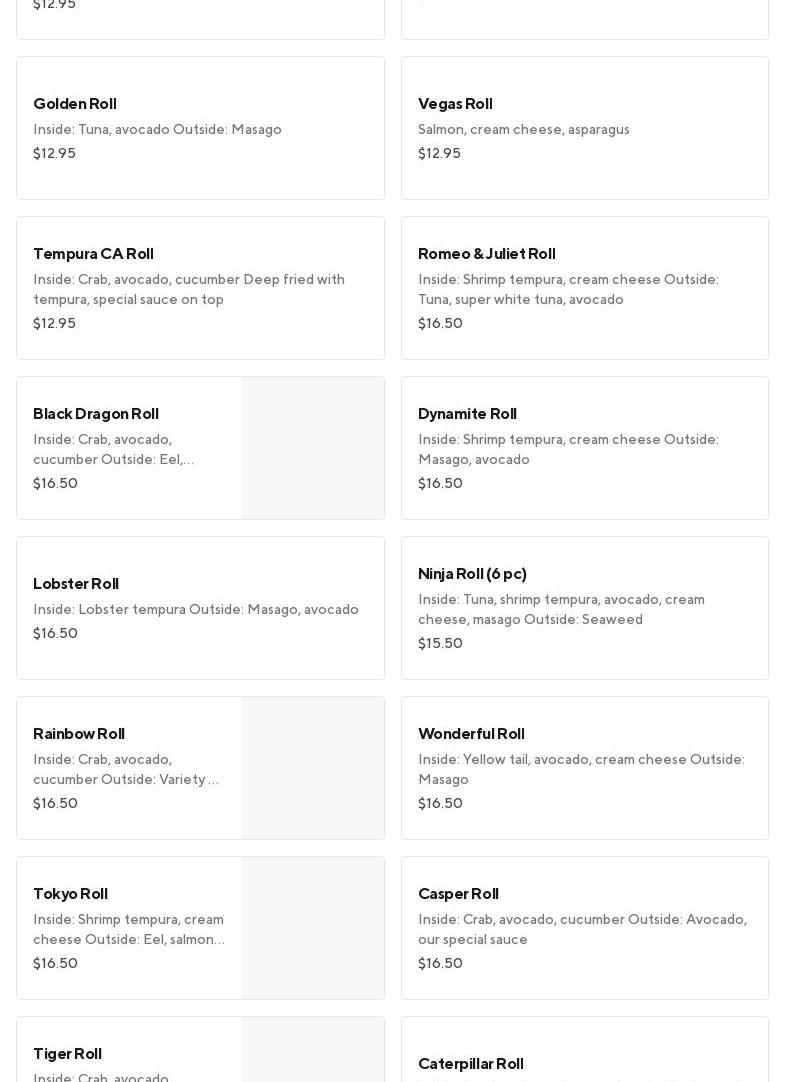Select the Wonderful Roll card
785x1082 pixels.
pyautogui.click(x=584, y=768)
